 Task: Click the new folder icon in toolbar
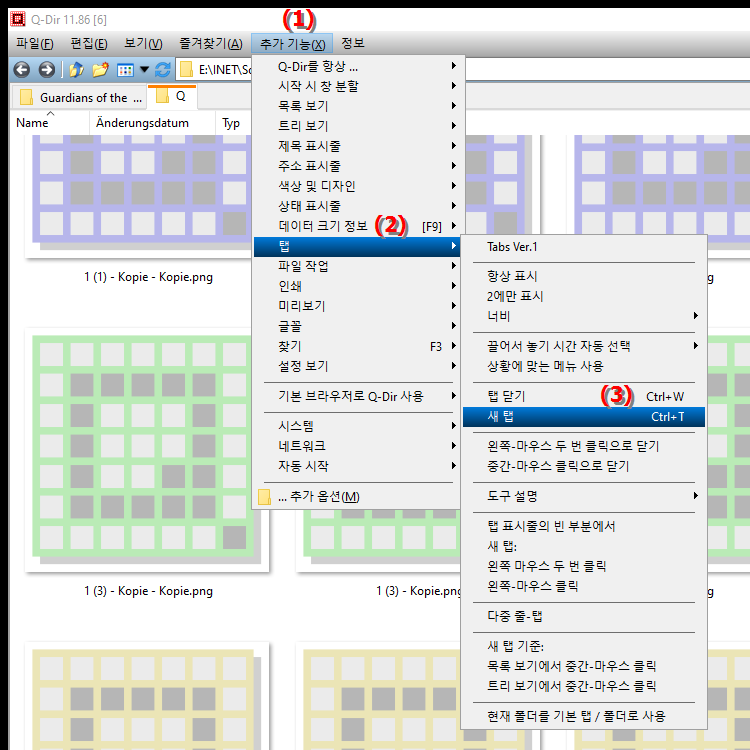click(x=100, y=70)
